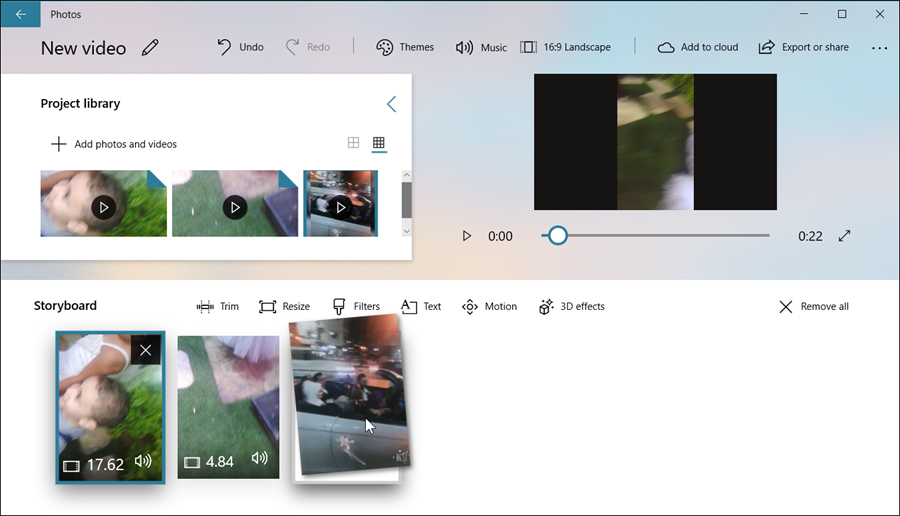Click the Project library heading

tap(80, 104)
